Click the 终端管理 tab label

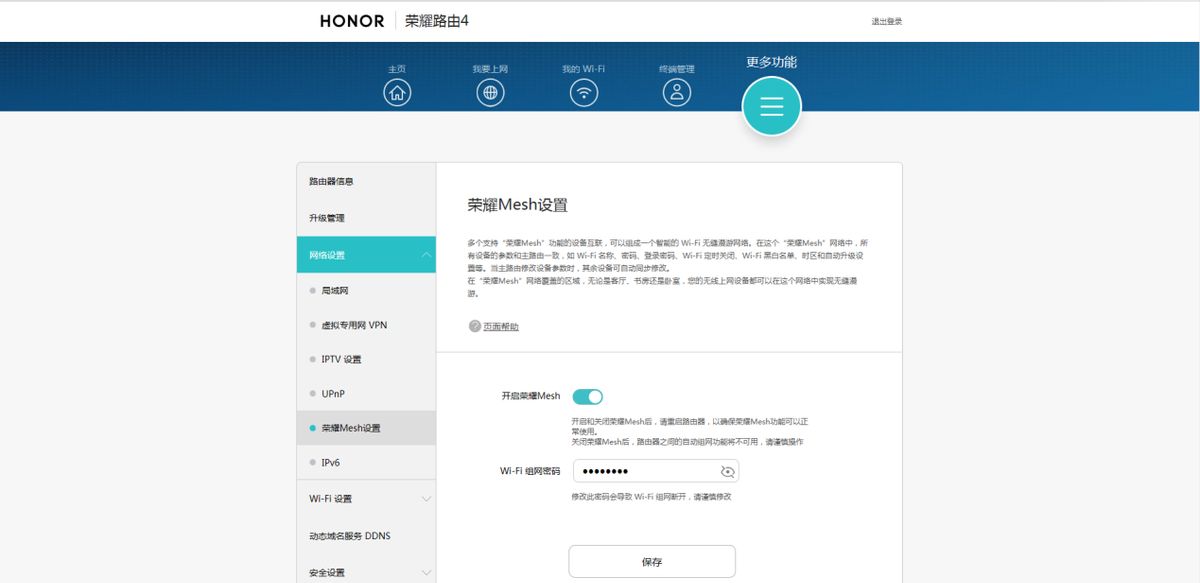point(677,69)
